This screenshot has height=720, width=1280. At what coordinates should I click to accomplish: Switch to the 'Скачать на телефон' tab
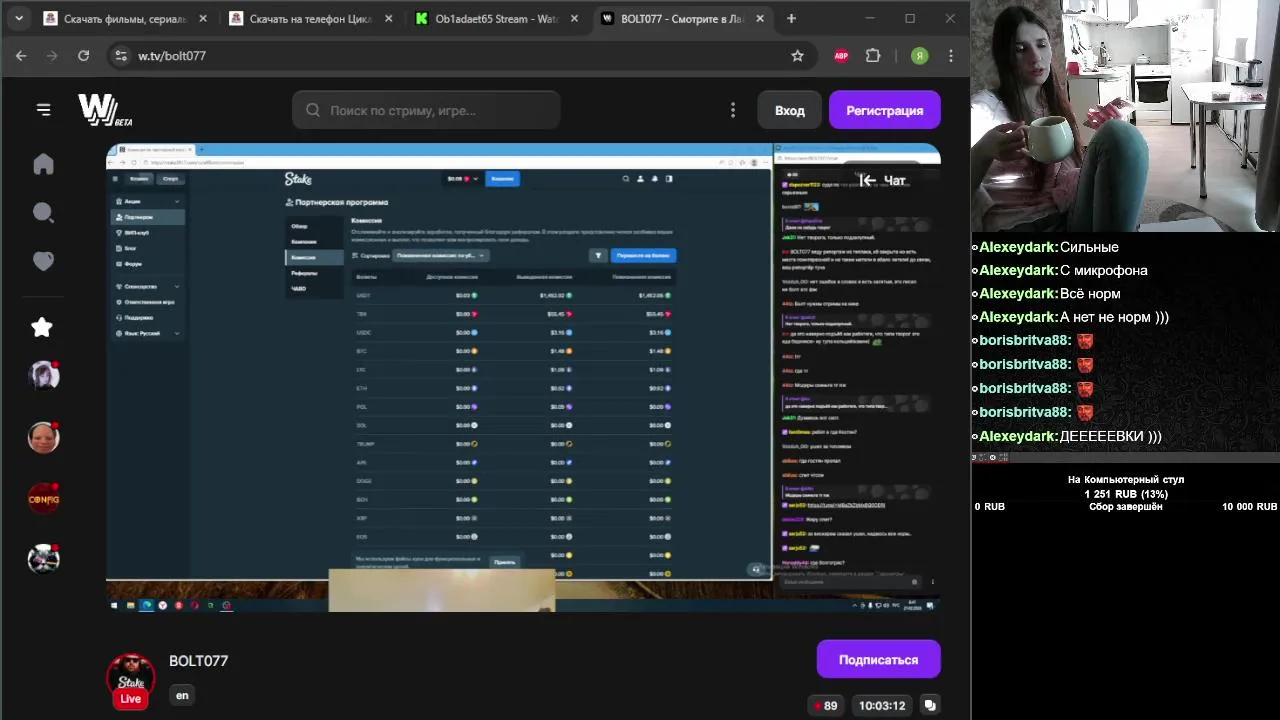click(310, 18)
